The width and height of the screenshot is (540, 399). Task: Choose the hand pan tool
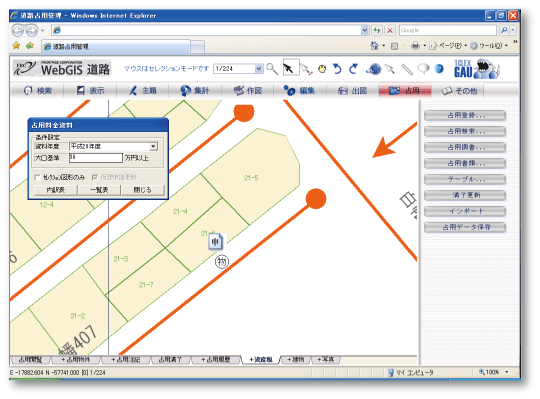(x=322, y=69)
